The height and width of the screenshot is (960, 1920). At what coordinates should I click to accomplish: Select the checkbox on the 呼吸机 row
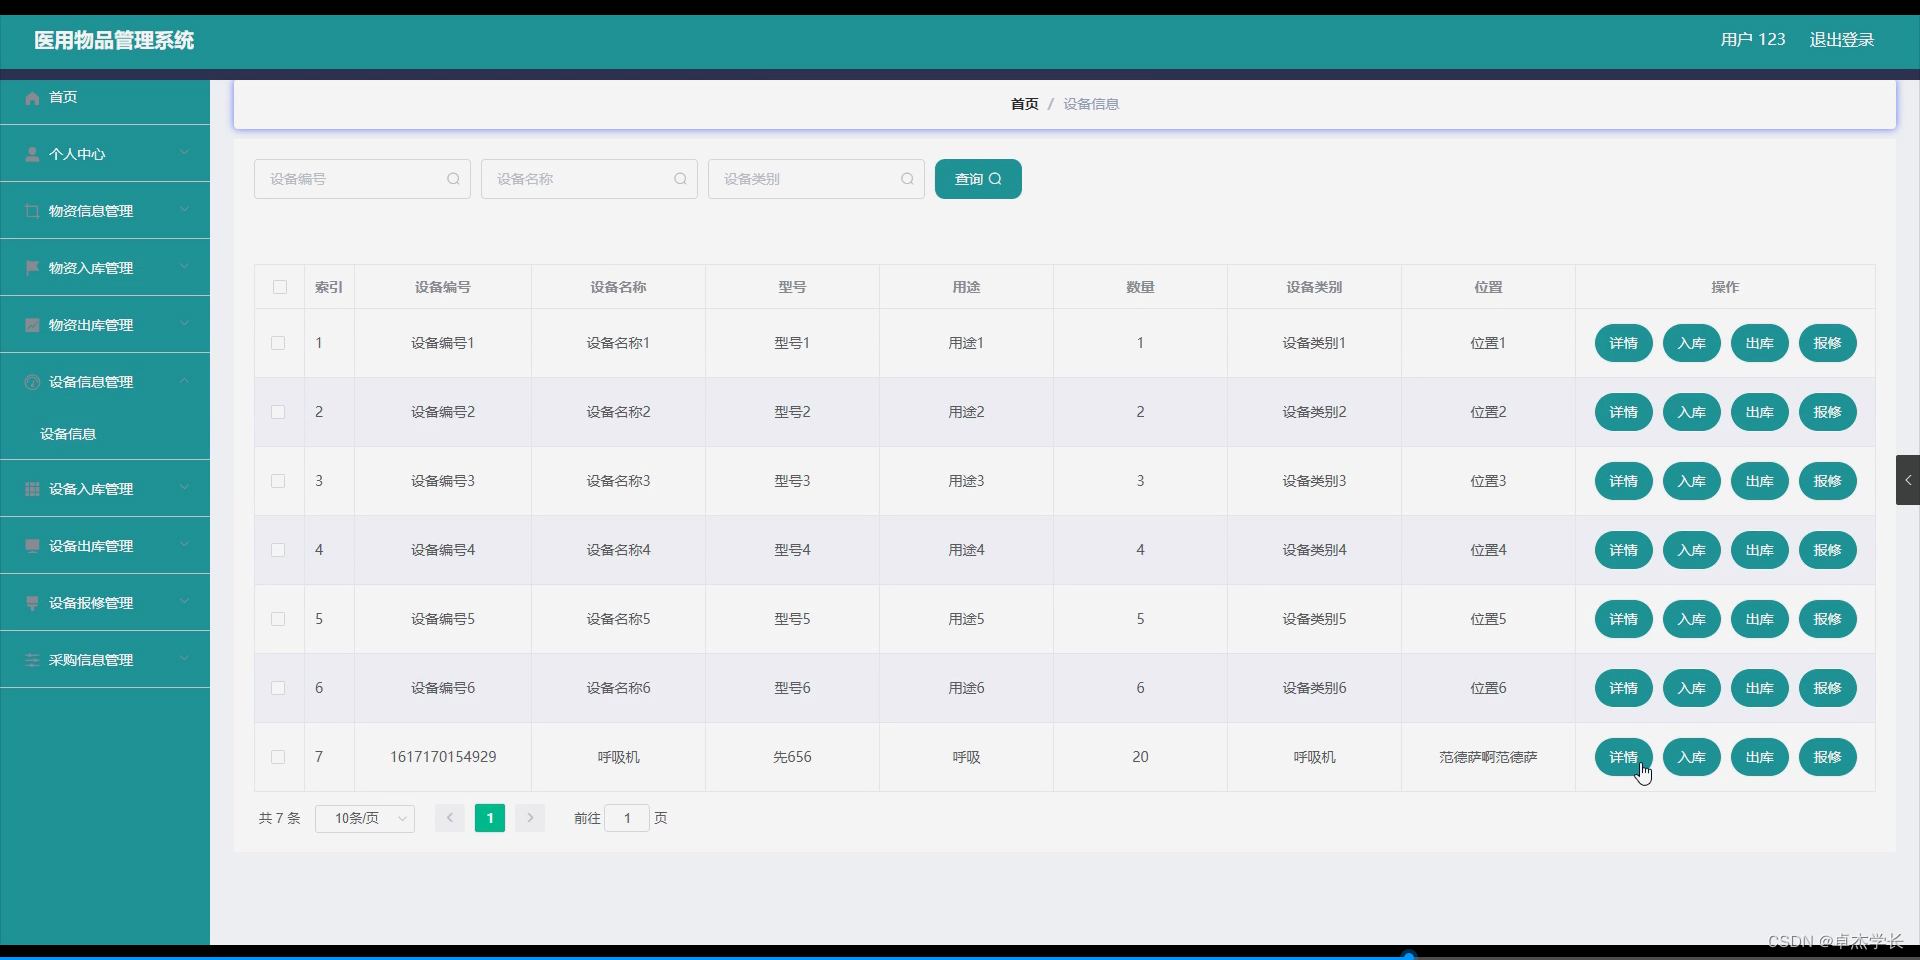click(277, 757)
